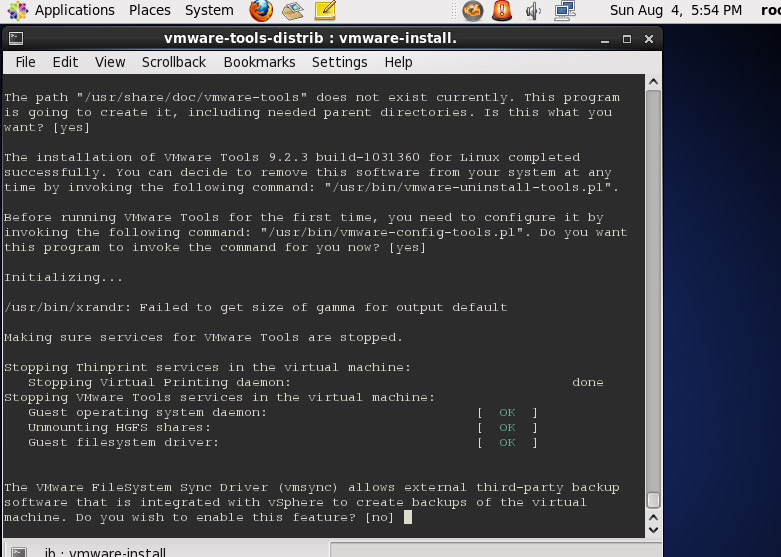Click the scrollbar up arrow near bottom
Image resolution: width=781 pixels, height=557 pixels.
pyautogui.click(x=653, y=518)
